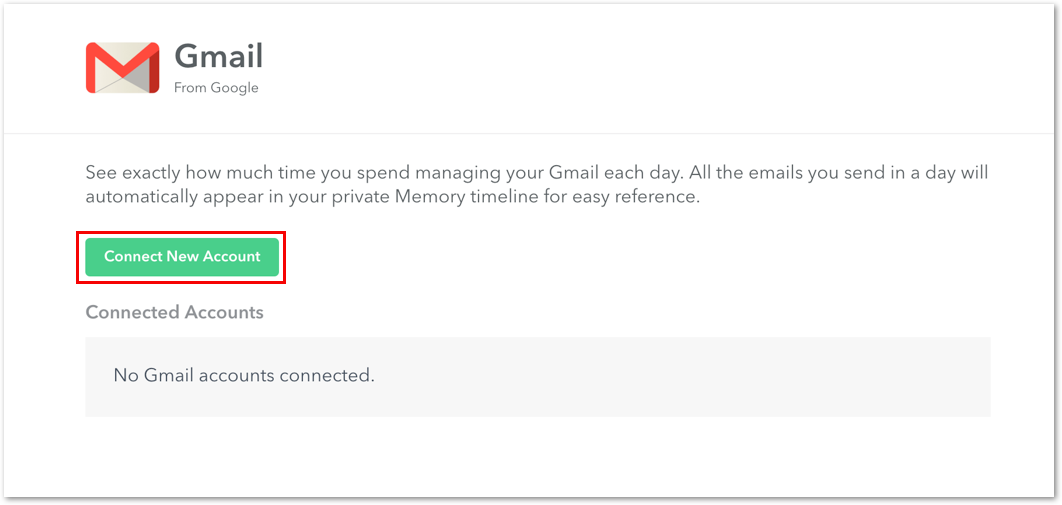Click the empty gray connected accounts panel
Image resolution: width=1062 pixels, height=505 pixels.
[x=538, y=376]
